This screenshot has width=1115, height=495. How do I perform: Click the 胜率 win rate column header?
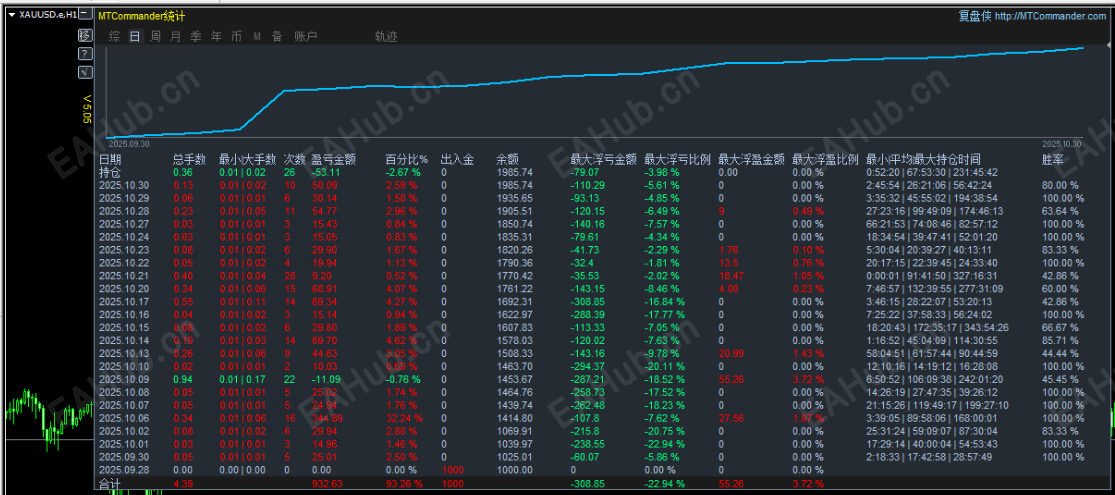[x=1052, y=159]
